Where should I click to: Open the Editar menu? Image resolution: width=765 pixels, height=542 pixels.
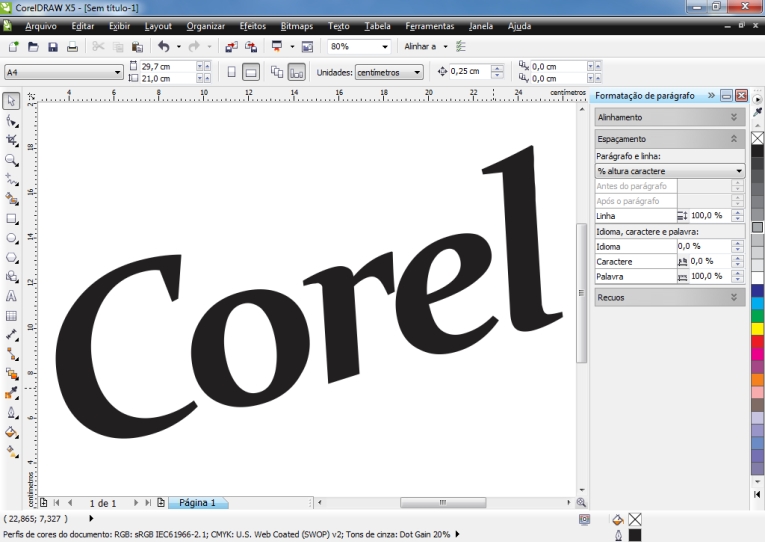82,26
